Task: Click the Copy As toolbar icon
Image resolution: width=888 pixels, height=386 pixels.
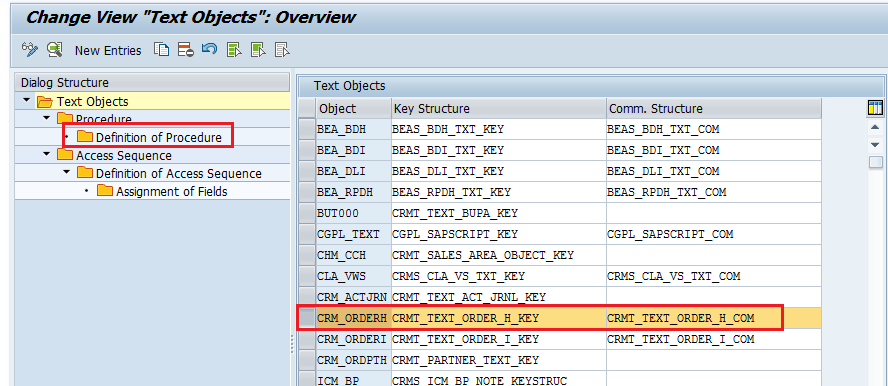Action: coord(161,50)
